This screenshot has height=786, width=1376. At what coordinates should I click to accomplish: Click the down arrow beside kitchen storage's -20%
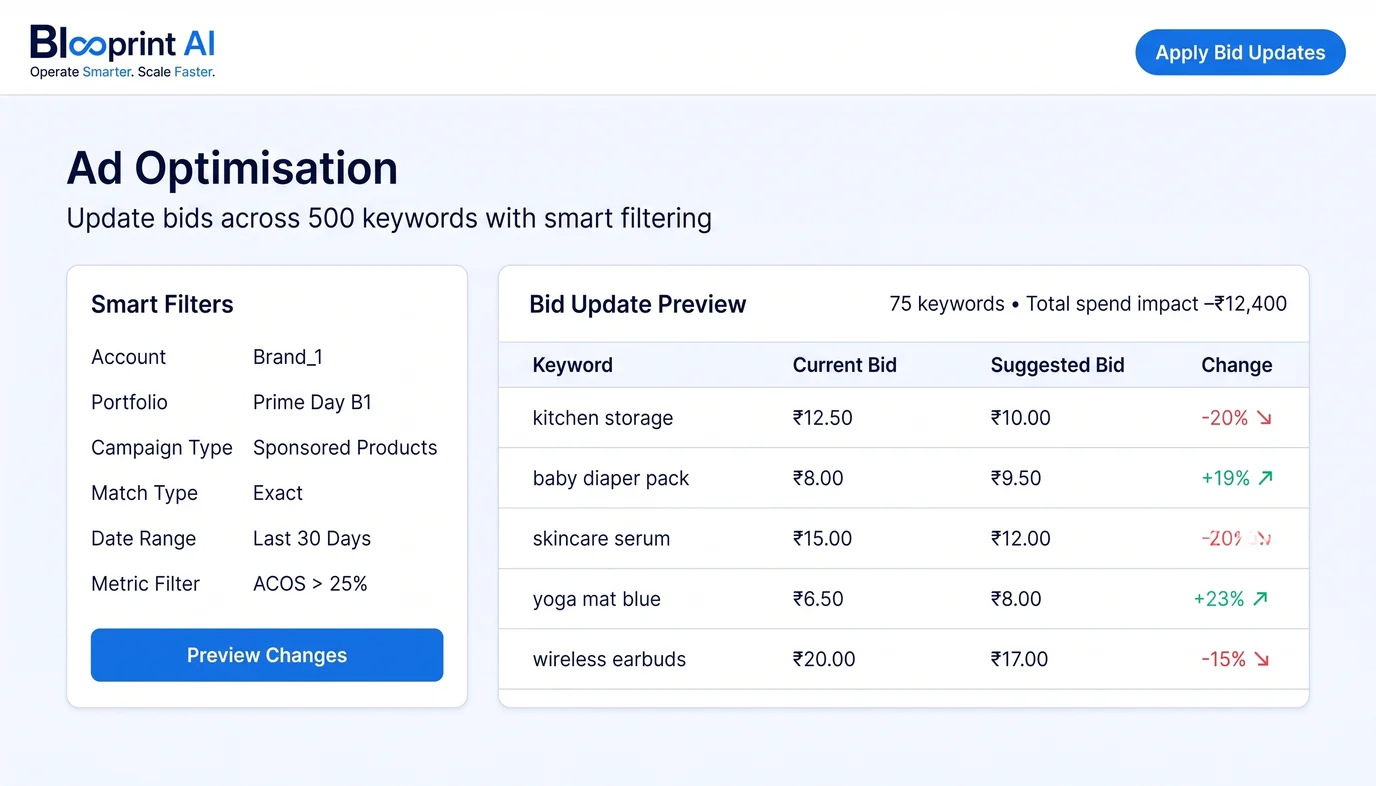coord(1264,418)
